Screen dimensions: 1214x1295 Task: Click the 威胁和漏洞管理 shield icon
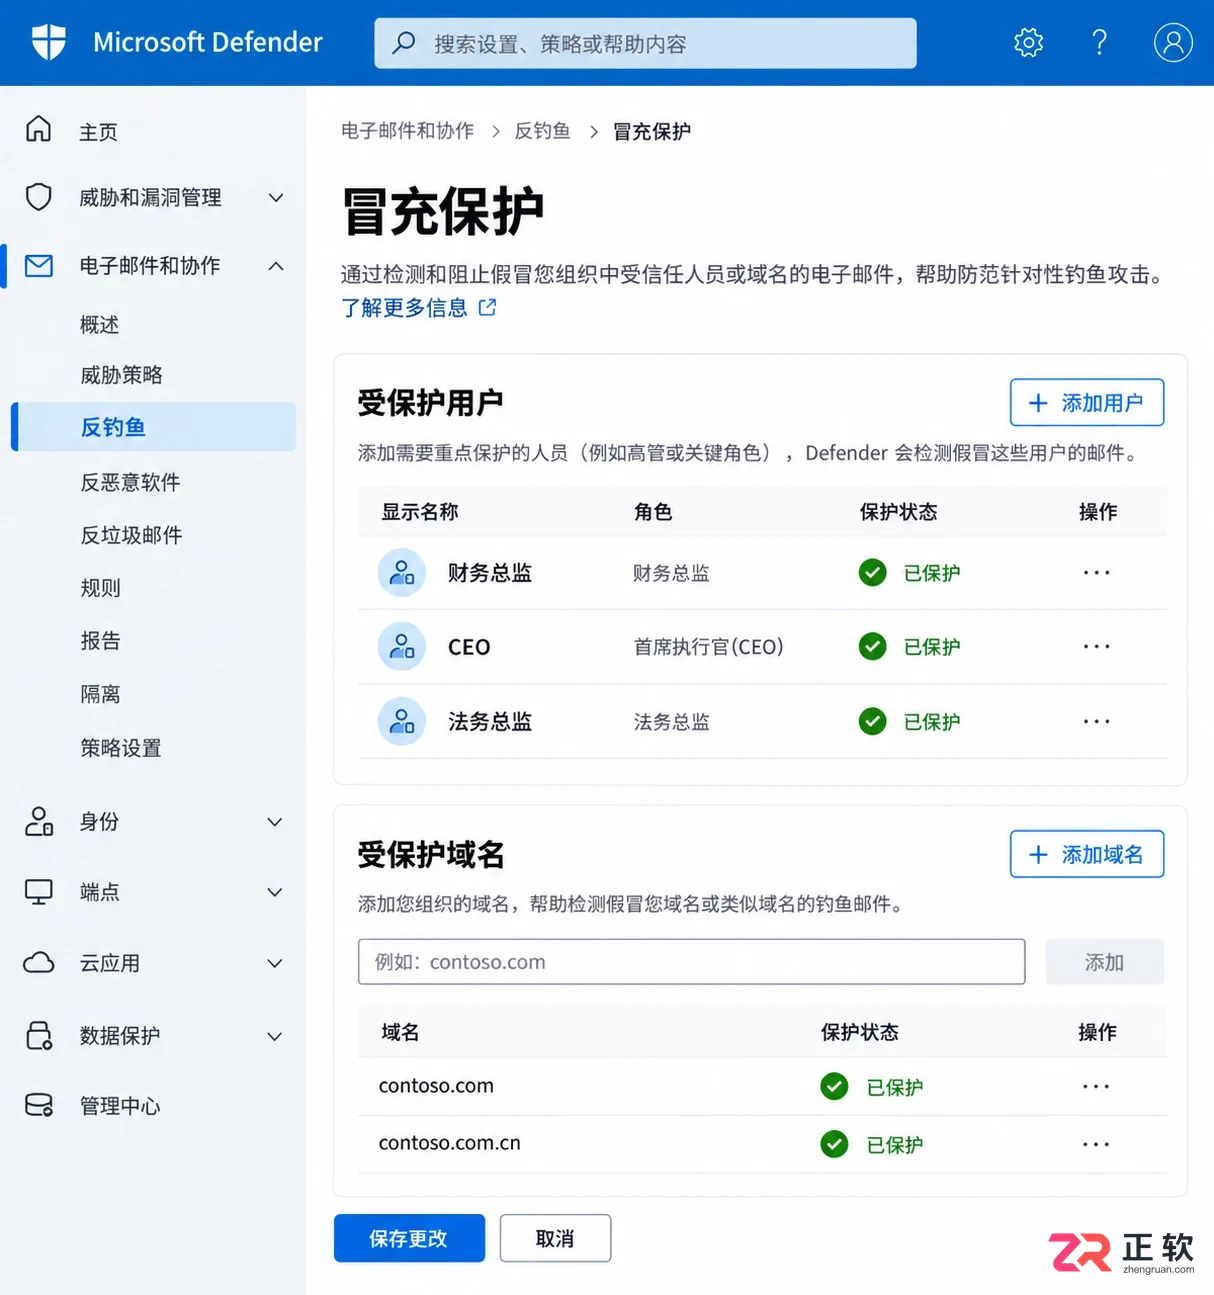tap(38, 197)
